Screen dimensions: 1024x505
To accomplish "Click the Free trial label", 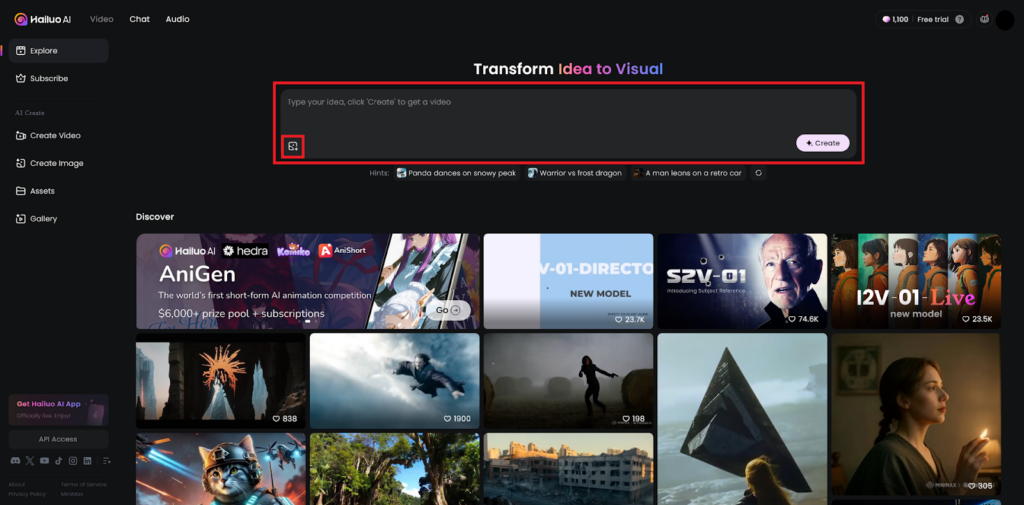I will point(933,20).
